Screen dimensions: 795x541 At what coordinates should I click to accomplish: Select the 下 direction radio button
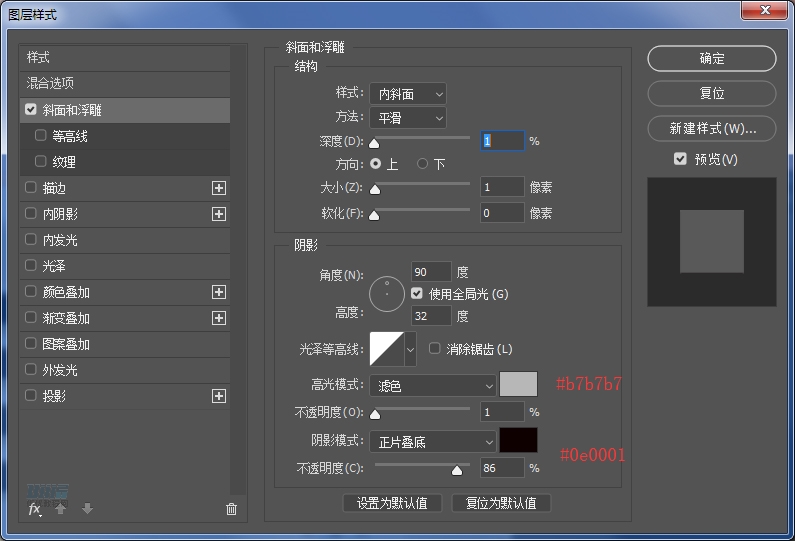tap(423, 163)
